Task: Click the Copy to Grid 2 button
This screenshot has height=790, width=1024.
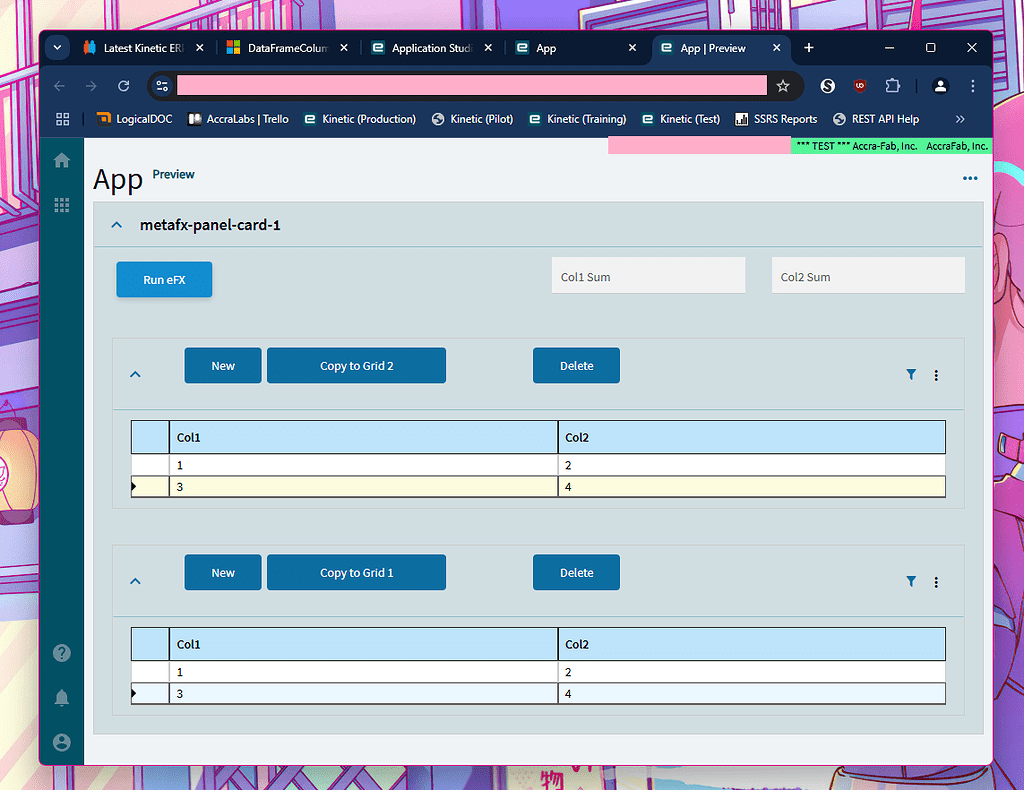Action: coord(356,365)
